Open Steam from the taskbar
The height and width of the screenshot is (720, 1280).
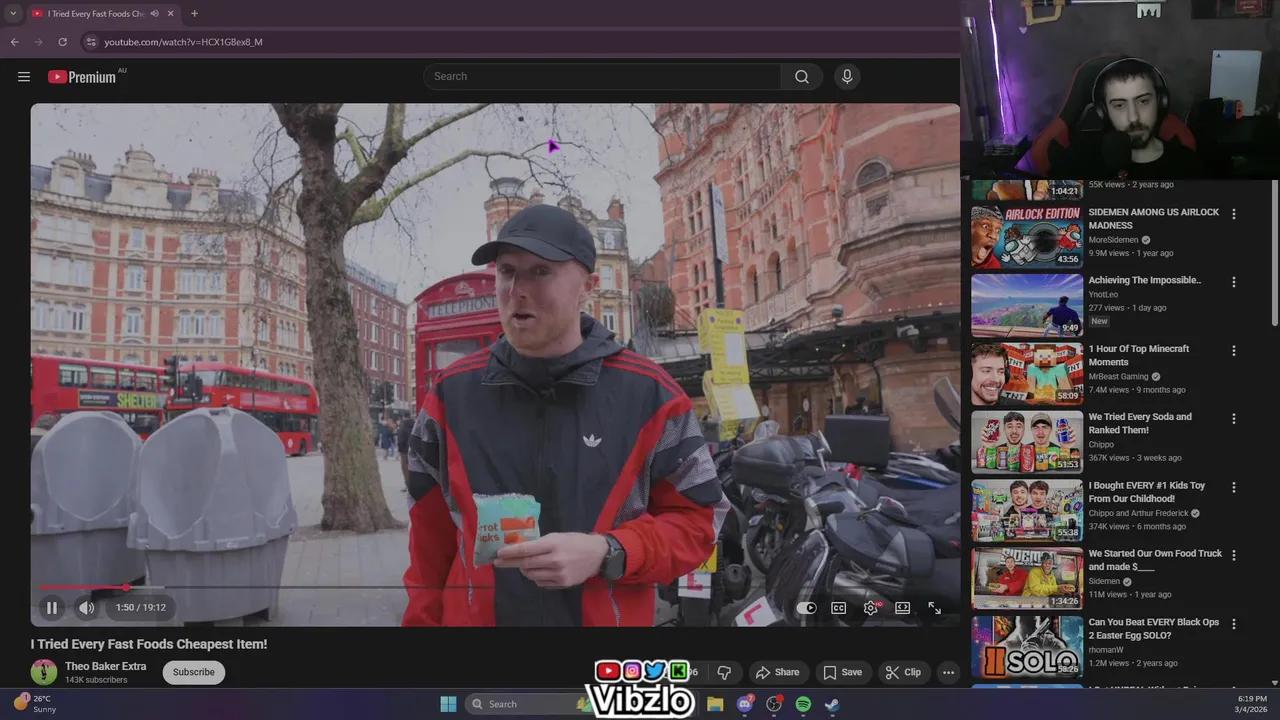(x=832, y=704)
